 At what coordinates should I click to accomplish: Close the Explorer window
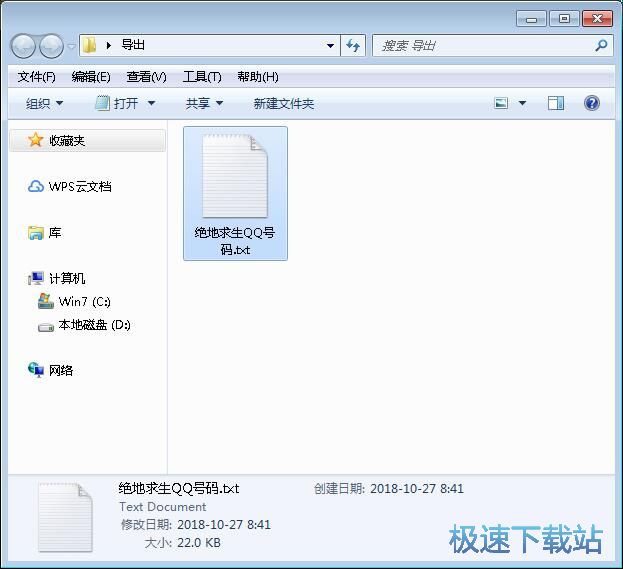pos(597,19)
